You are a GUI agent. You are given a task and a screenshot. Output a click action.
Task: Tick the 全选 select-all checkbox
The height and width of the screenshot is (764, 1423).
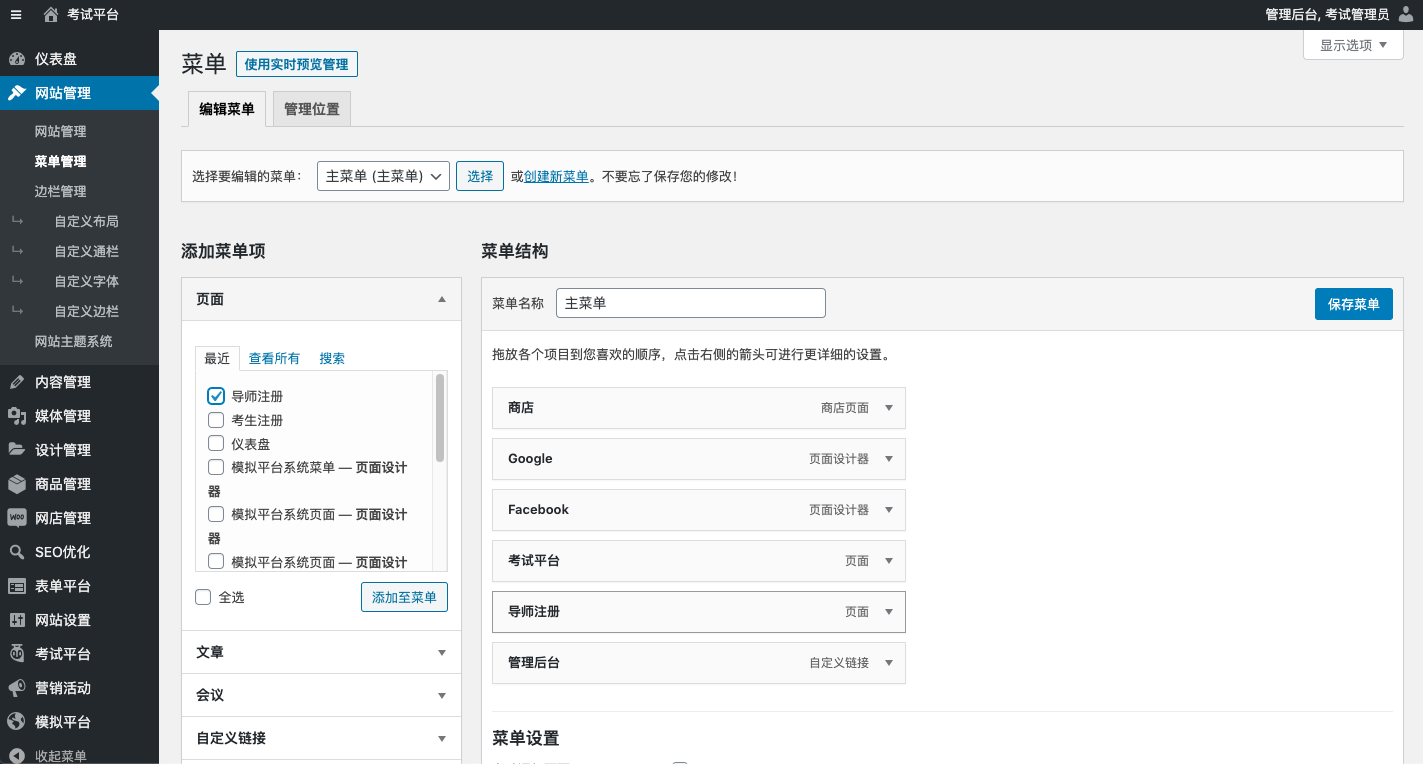point(203,597)
